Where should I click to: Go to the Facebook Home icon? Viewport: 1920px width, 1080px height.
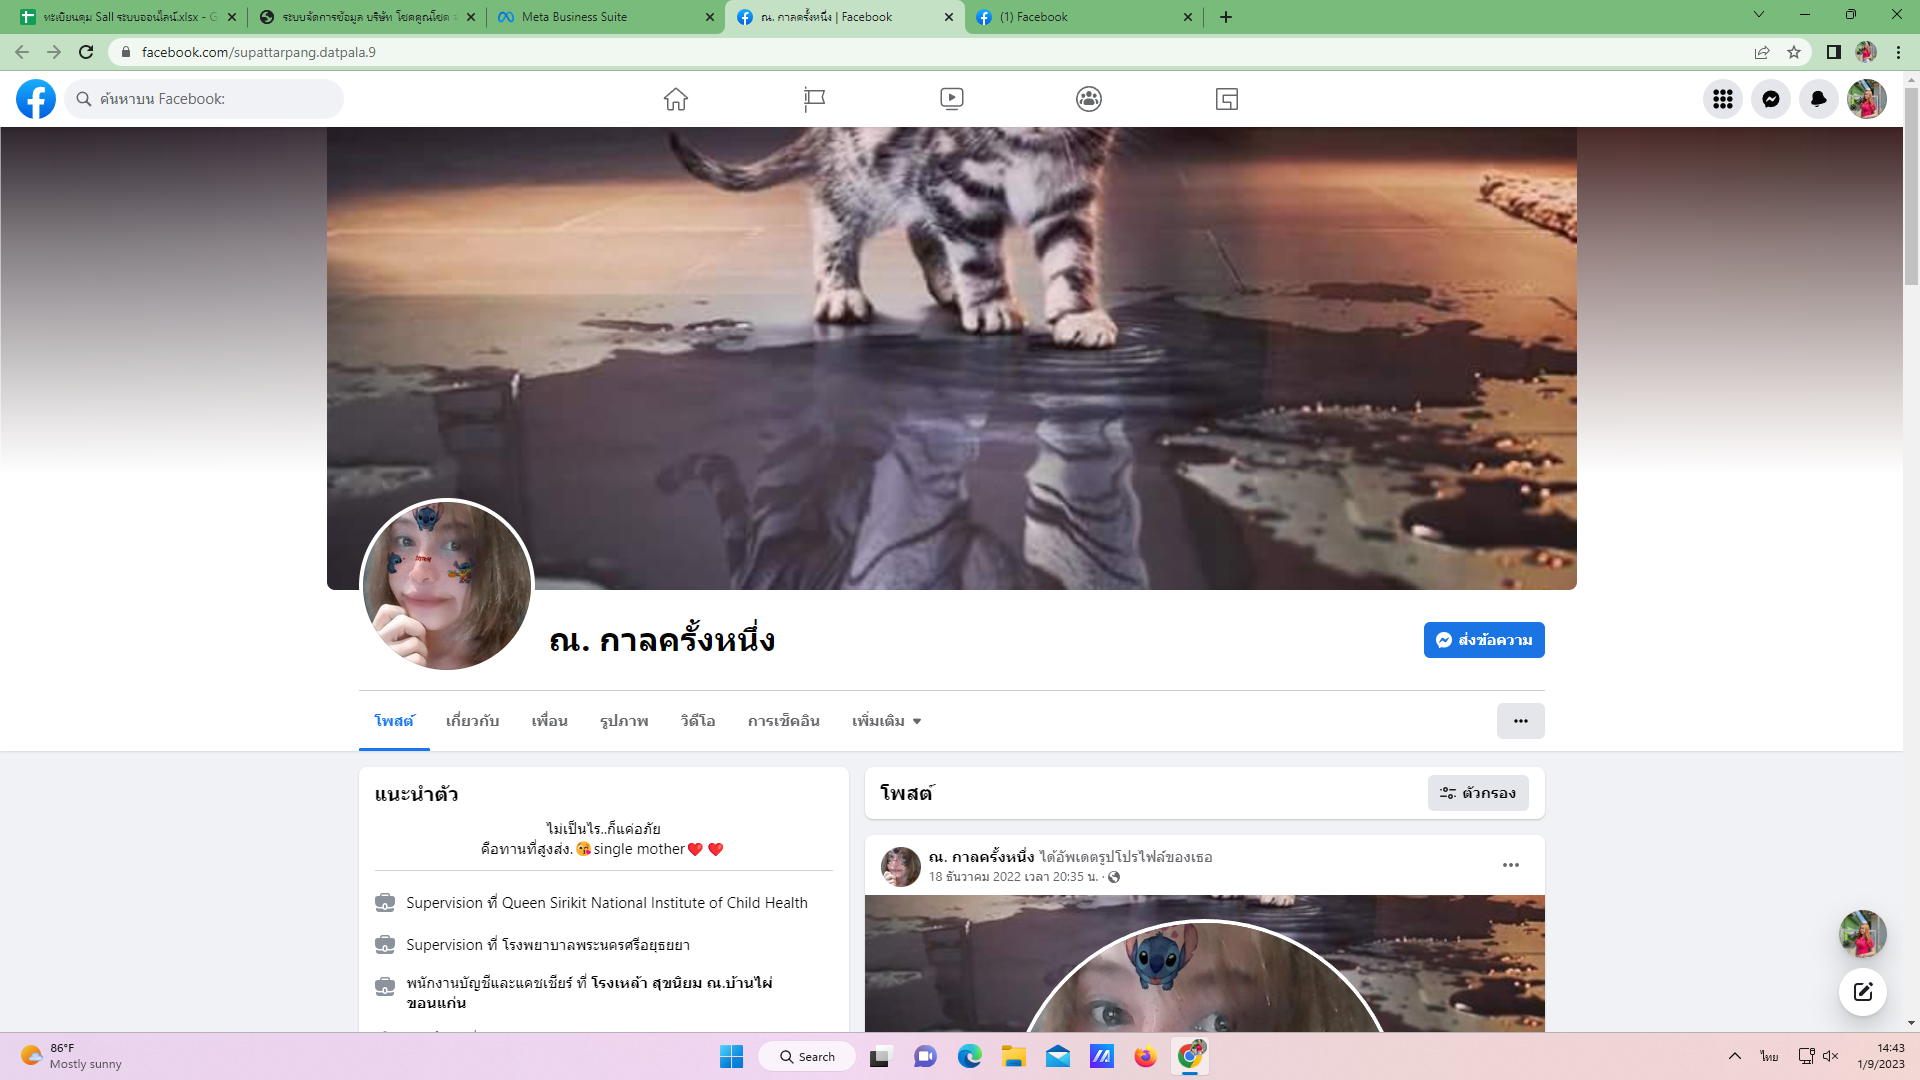(x=676, y=99)
